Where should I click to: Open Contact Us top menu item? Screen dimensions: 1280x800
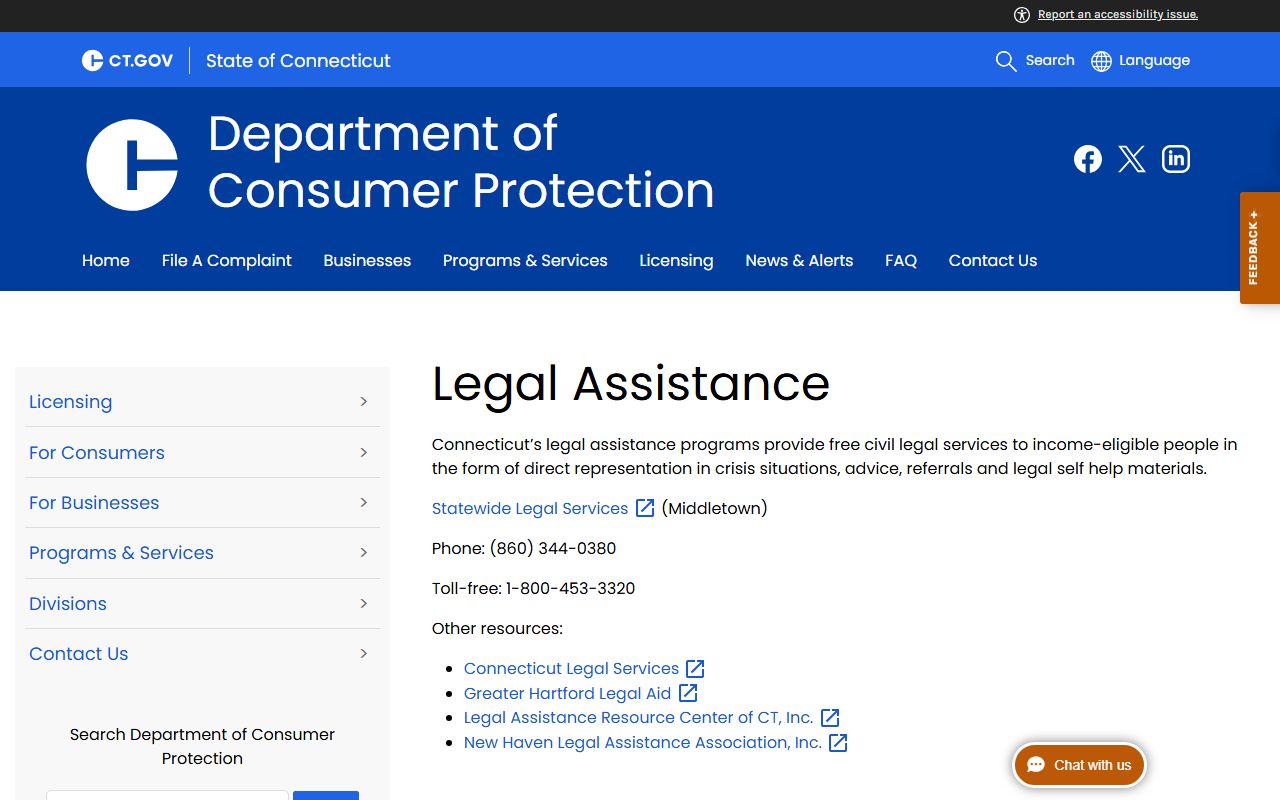[x=993, y=260]
